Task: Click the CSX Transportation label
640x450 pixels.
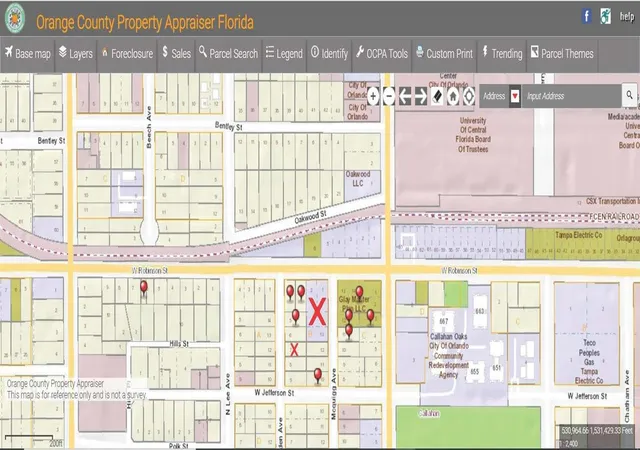Action: (611, 201)
